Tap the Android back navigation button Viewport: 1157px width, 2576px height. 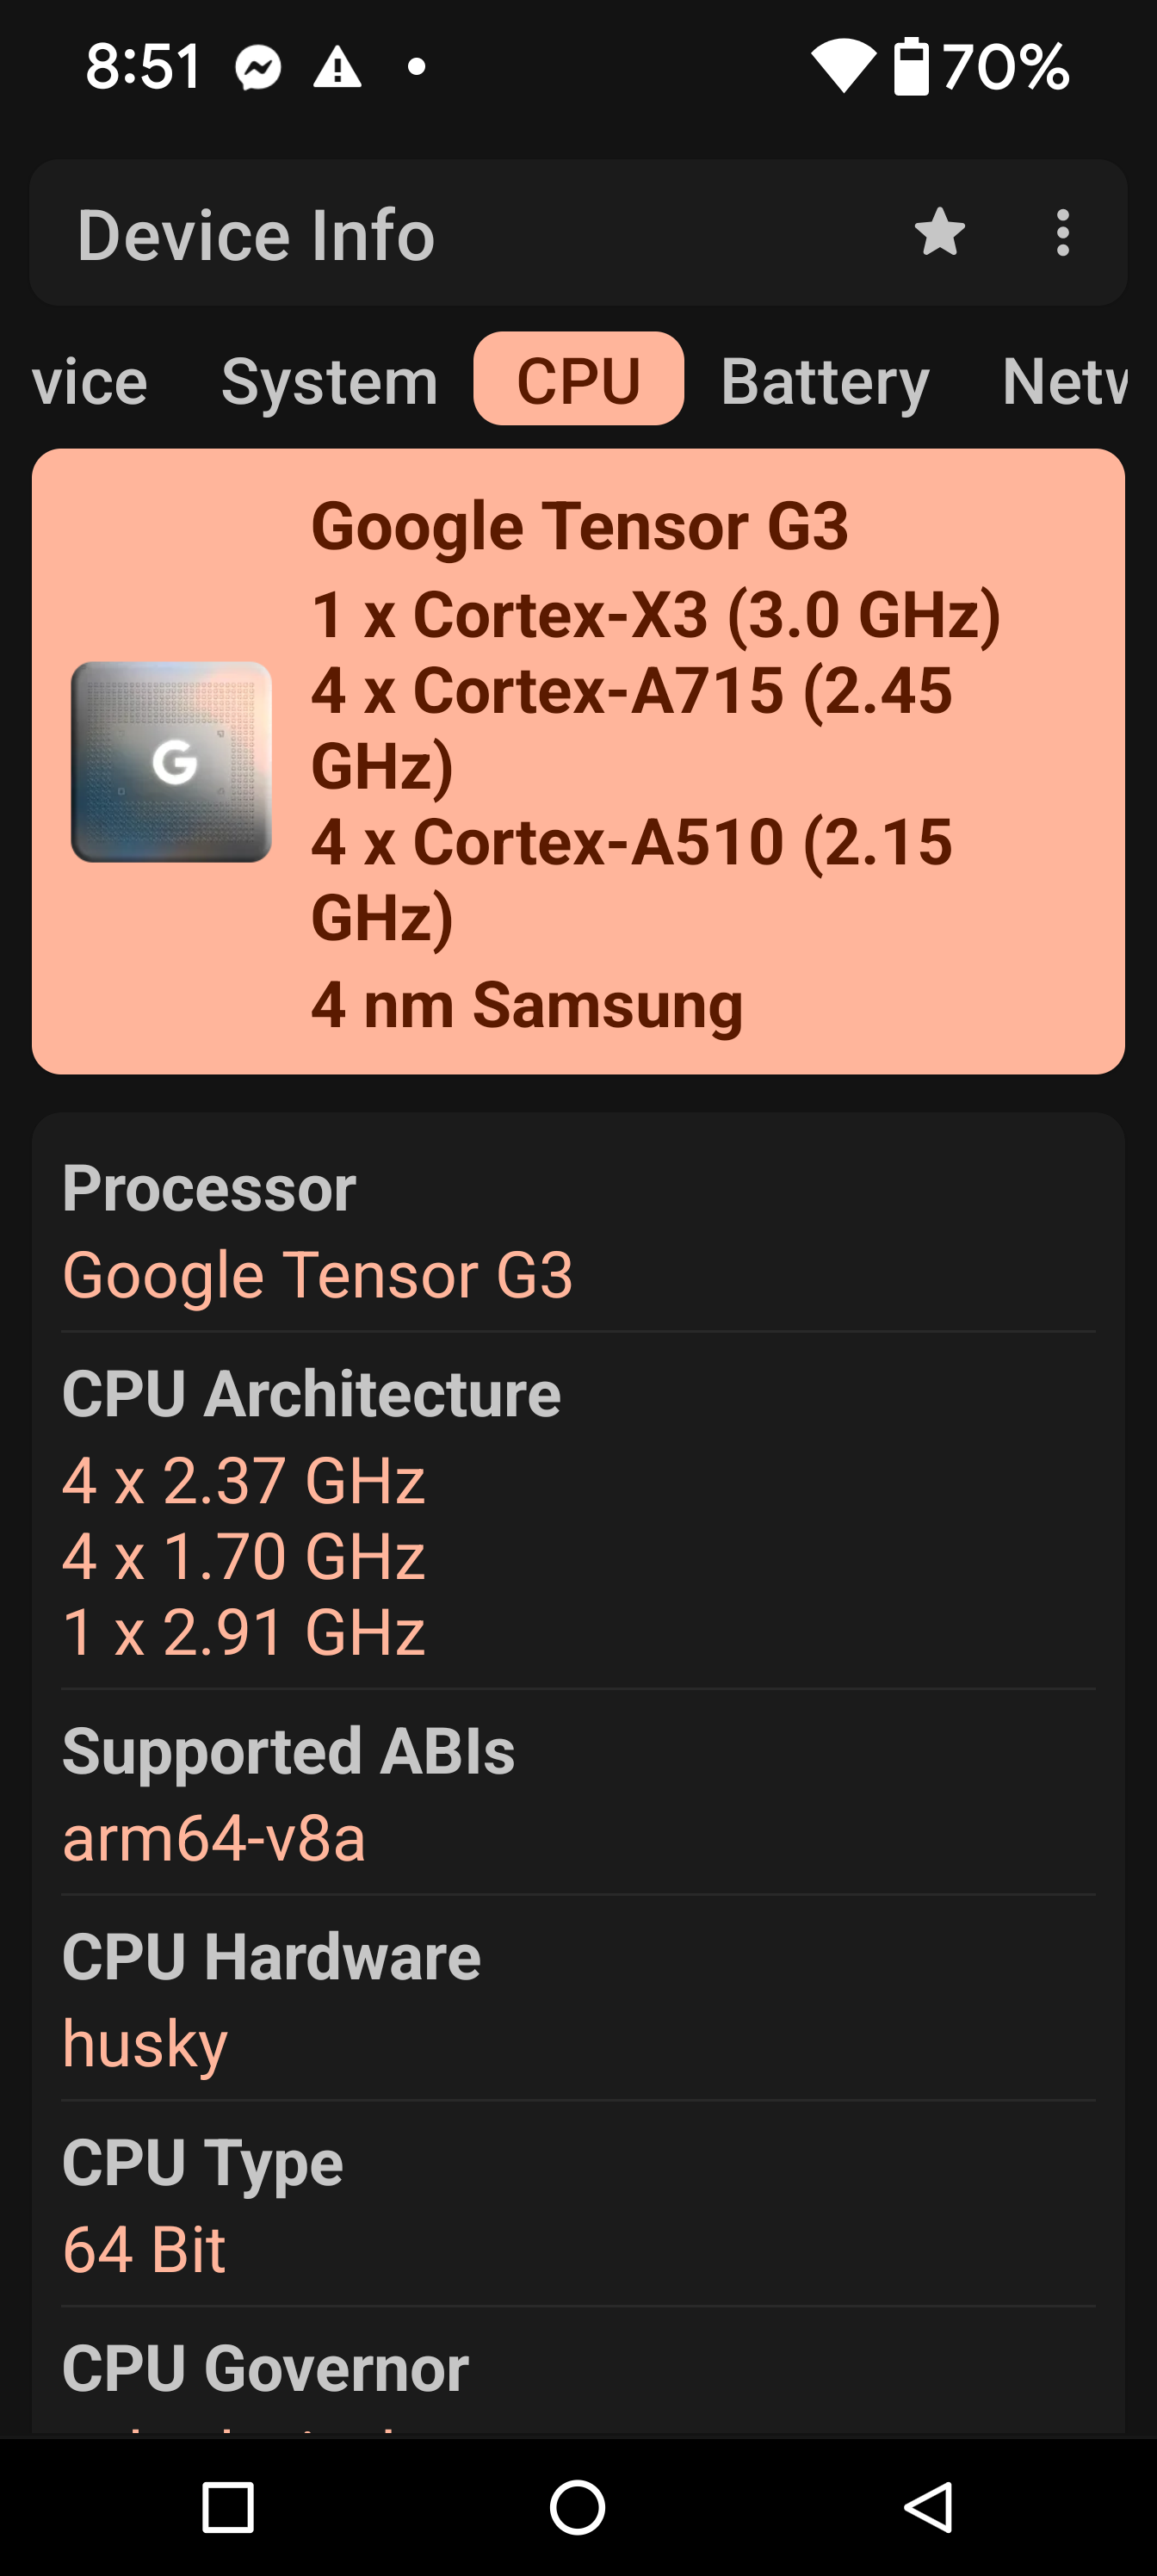click(x=928, y=2507)
